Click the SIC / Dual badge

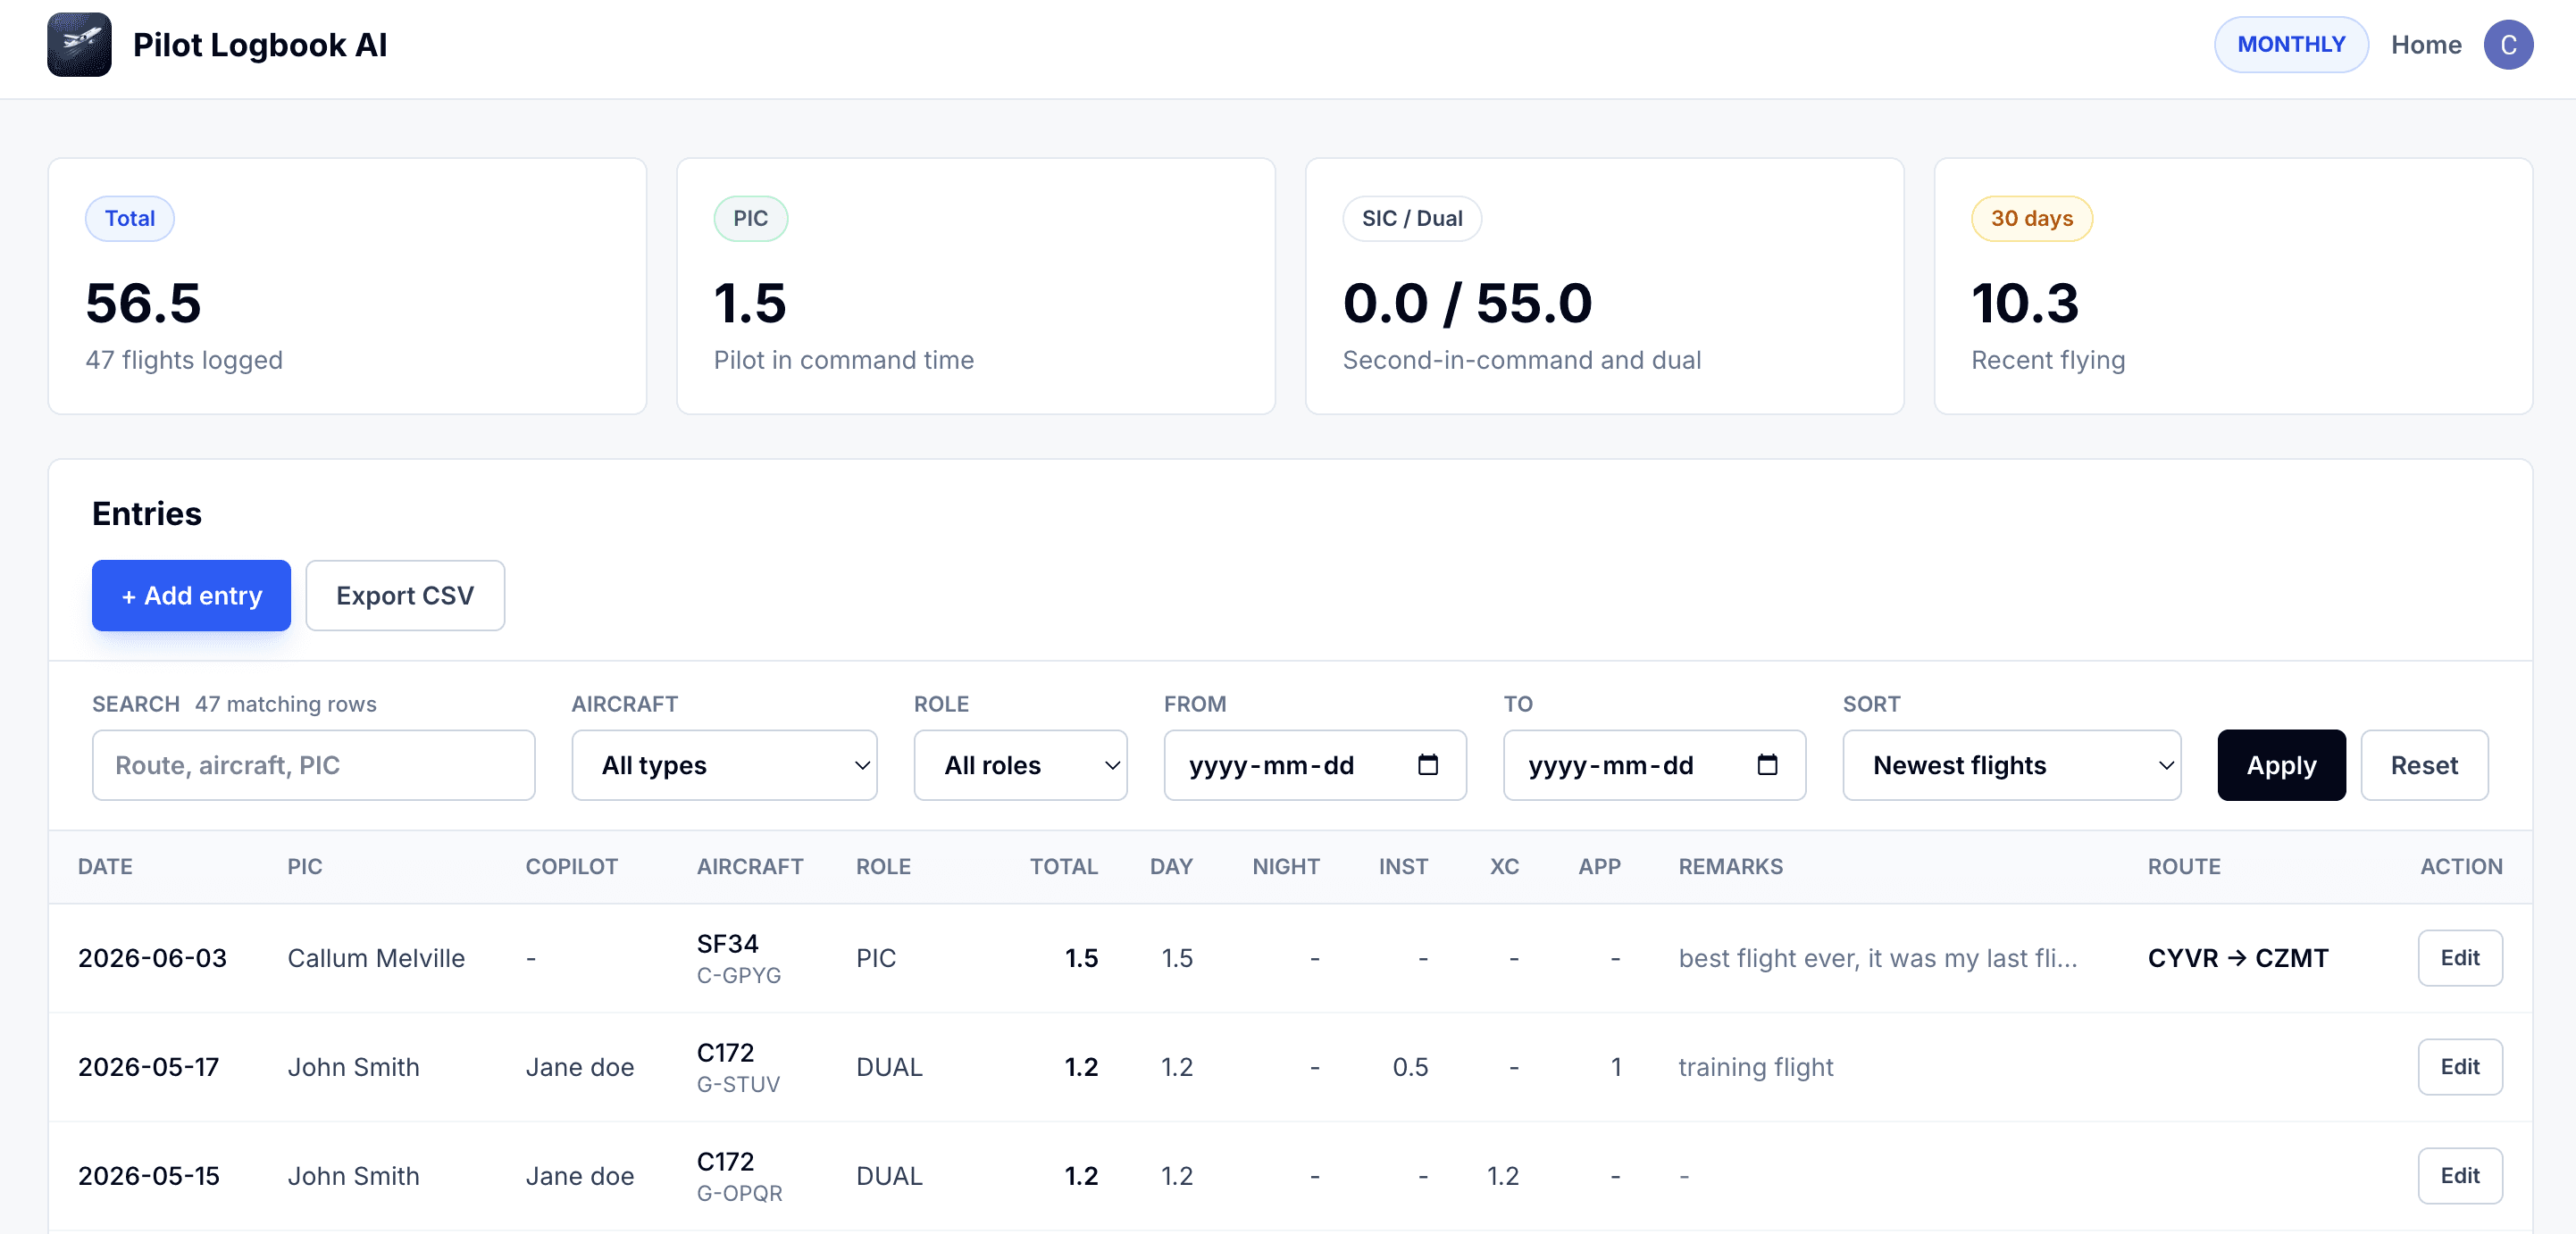(1411, 219)
